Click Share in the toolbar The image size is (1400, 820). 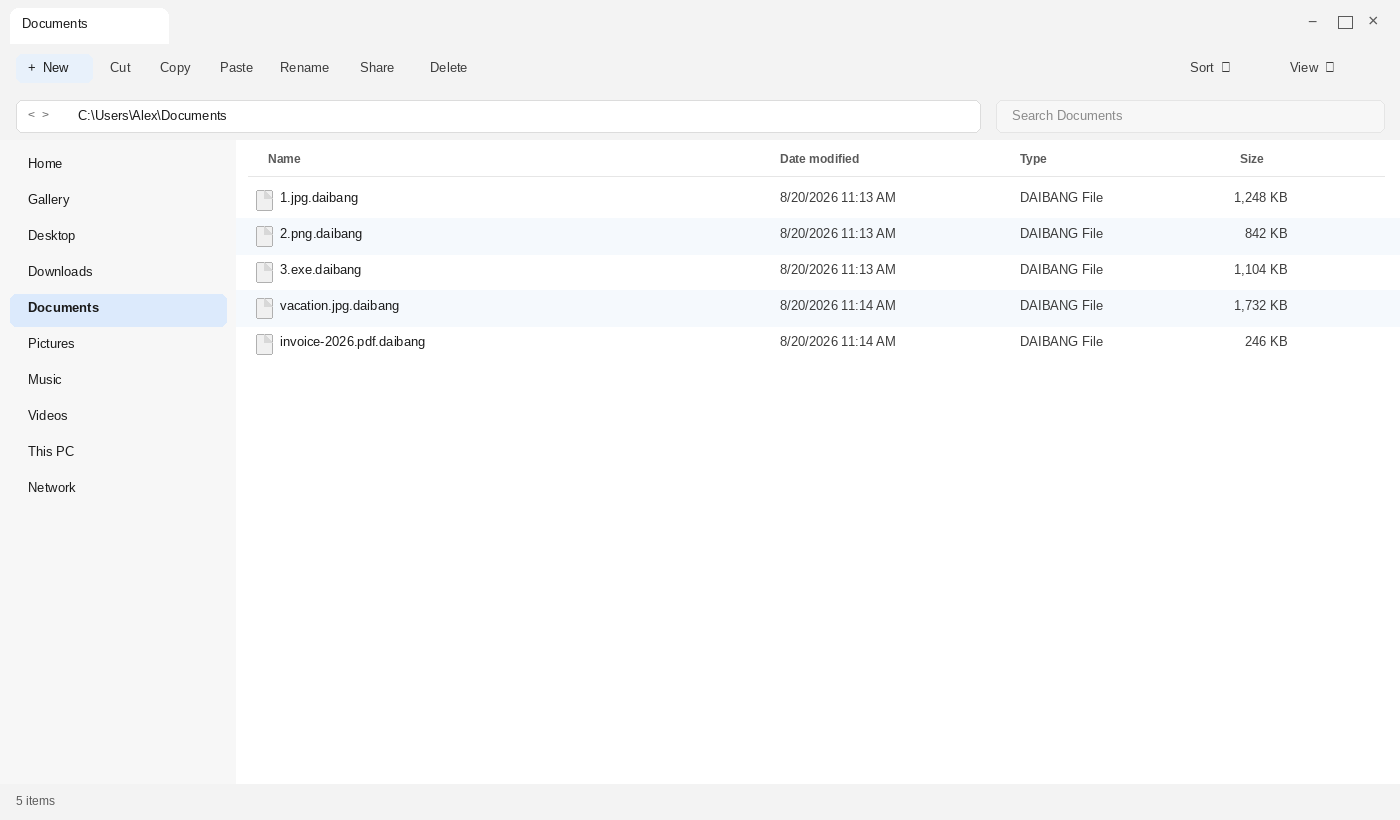[377, 68]
